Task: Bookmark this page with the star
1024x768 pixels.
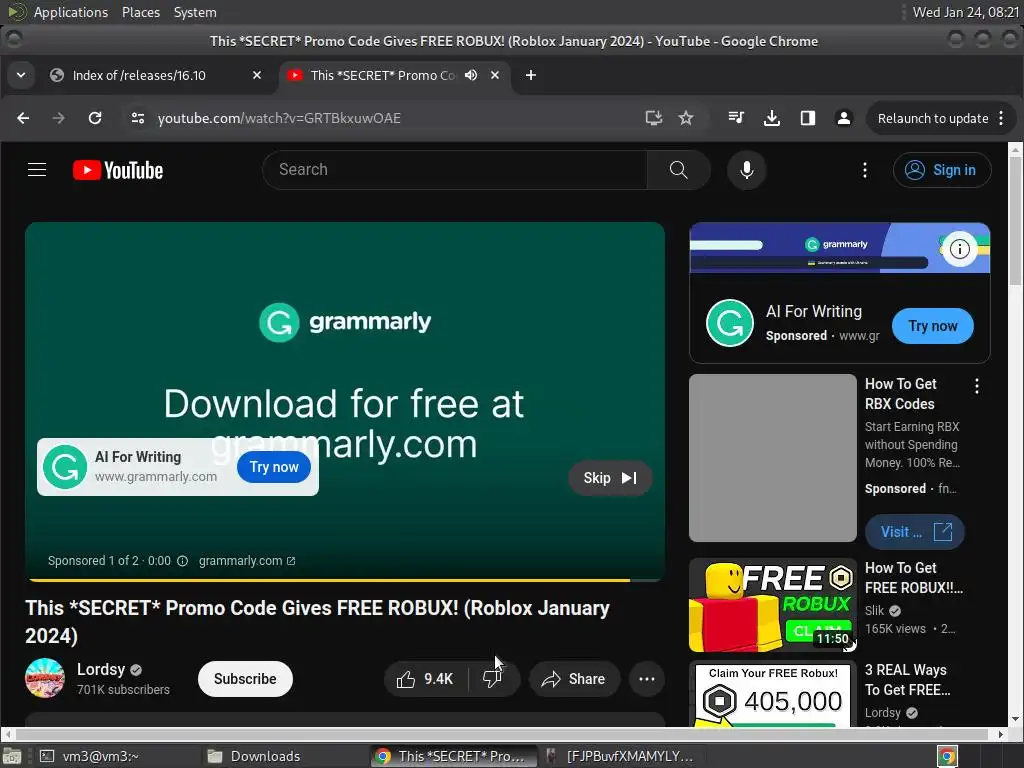Action: point(686,118)
